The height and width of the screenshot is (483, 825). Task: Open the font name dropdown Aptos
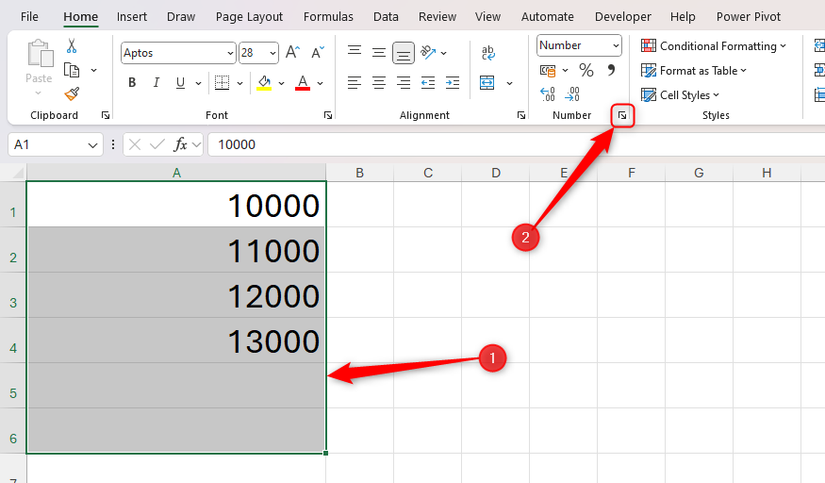click(230, 53)
